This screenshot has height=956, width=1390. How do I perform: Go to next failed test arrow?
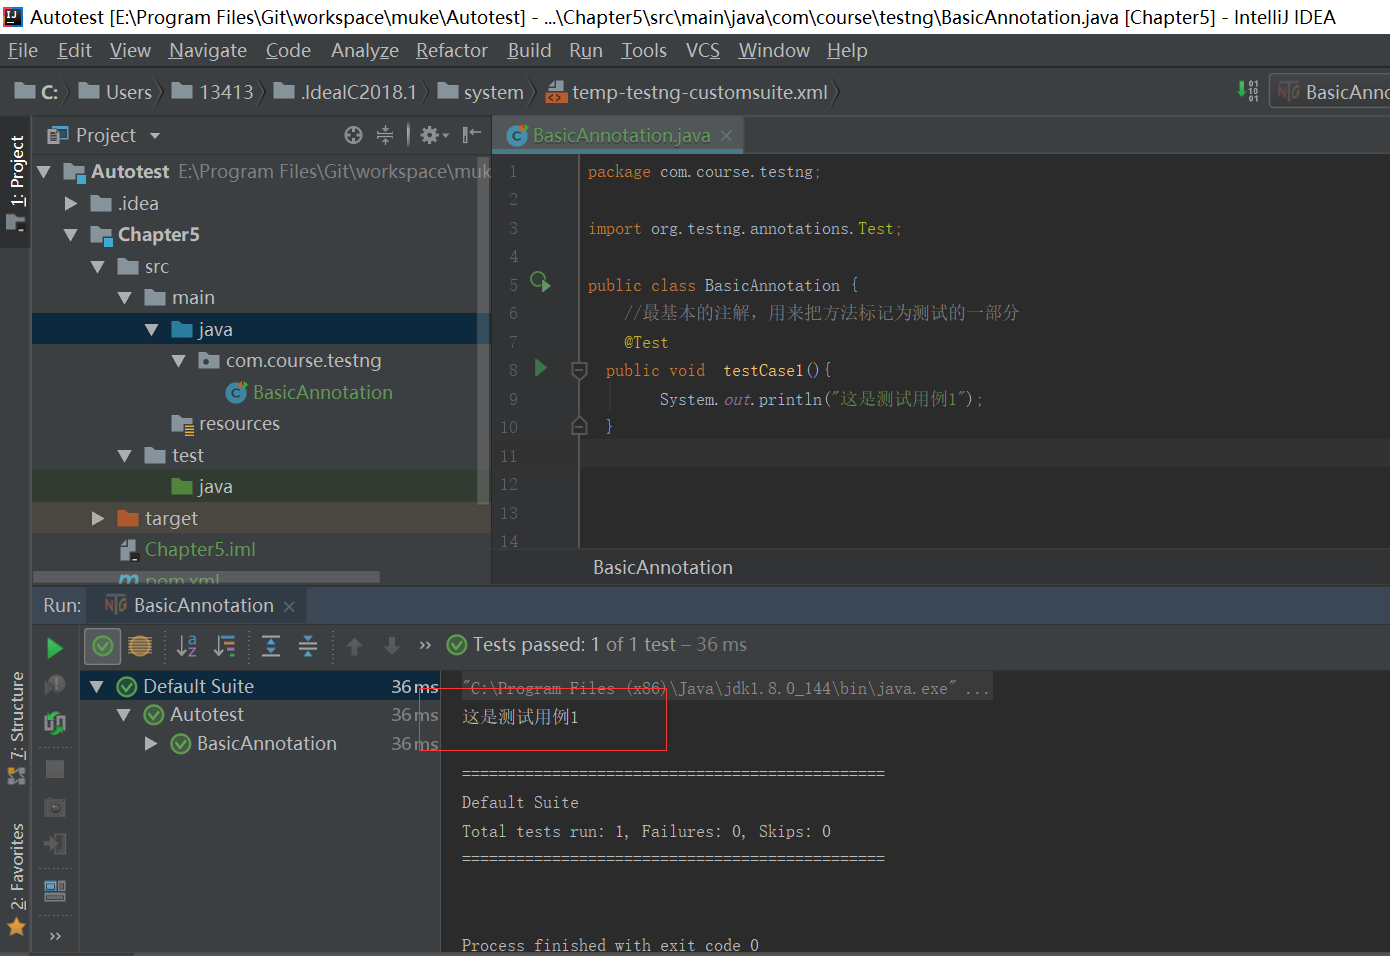point(392,646)
